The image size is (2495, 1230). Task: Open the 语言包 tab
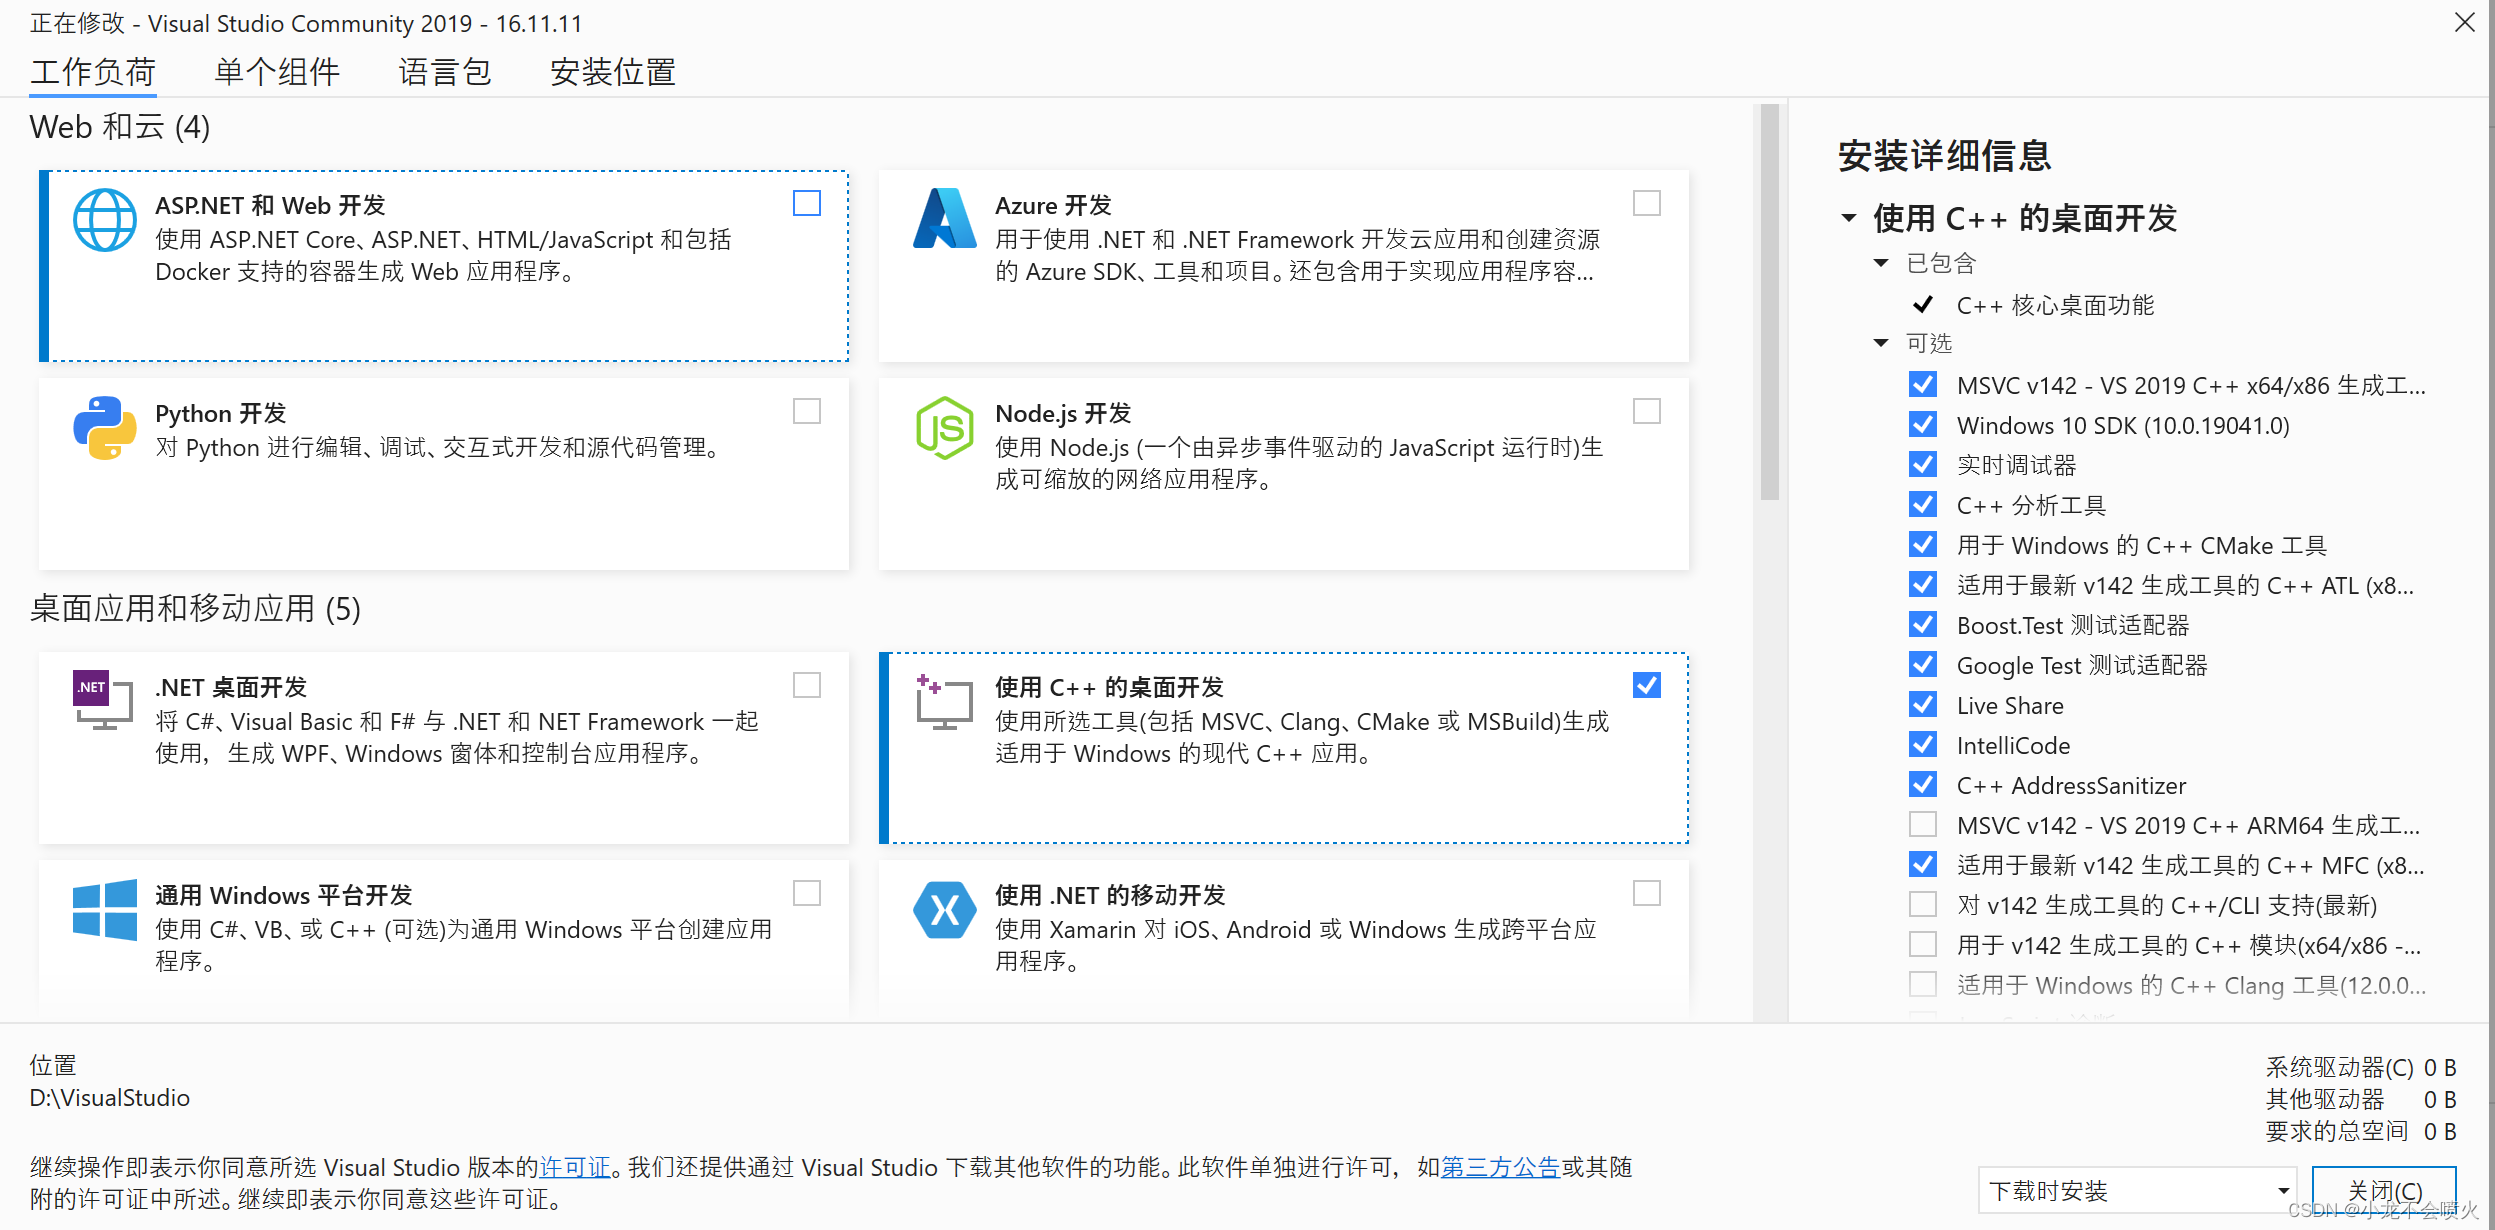click(444, 72)
